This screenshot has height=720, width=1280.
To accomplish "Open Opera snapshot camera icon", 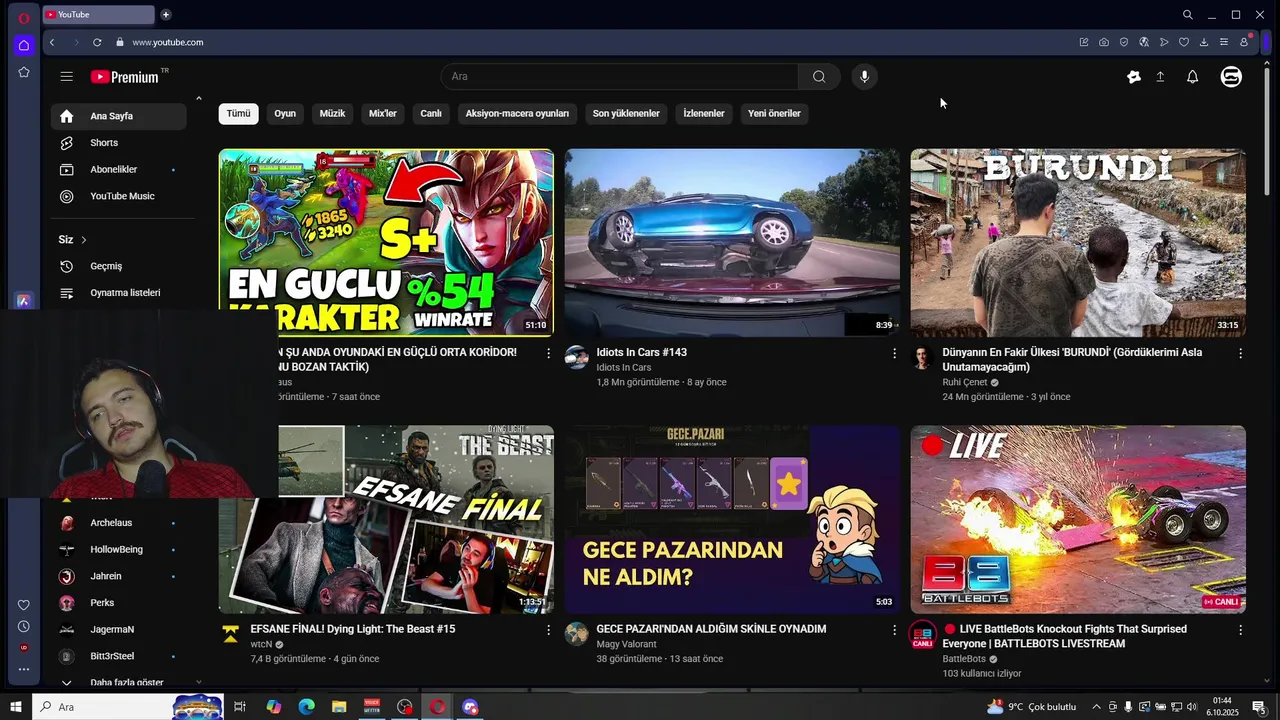I will pyautogui.click(x=1104, y=42).
